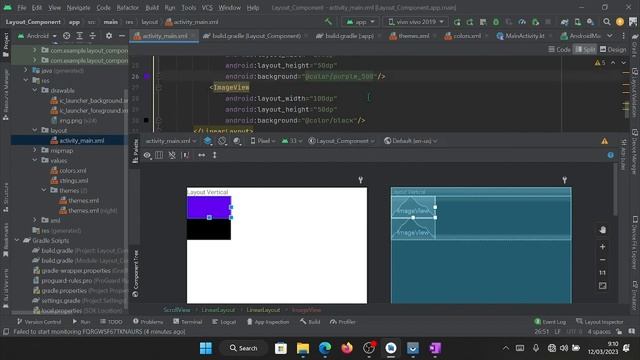
Task: Open the app run configuration dropdown
Action: pyautogui.click(x=361, y=22)
